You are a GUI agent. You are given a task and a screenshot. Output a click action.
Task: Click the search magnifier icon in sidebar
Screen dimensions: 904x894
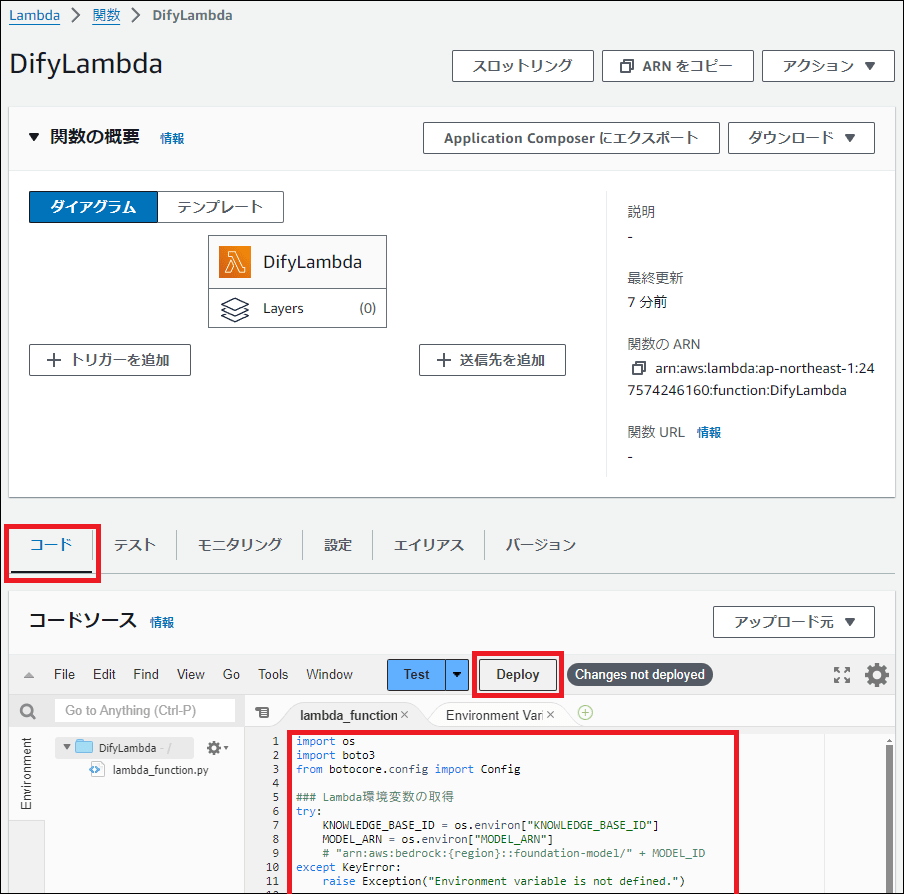[28, 711]
